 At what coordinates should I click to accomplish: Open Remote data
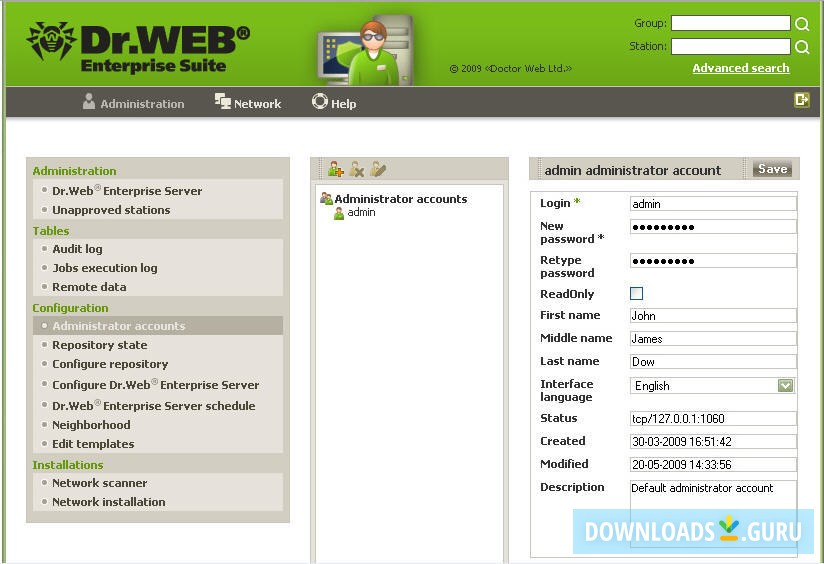[x=89, y=287]
